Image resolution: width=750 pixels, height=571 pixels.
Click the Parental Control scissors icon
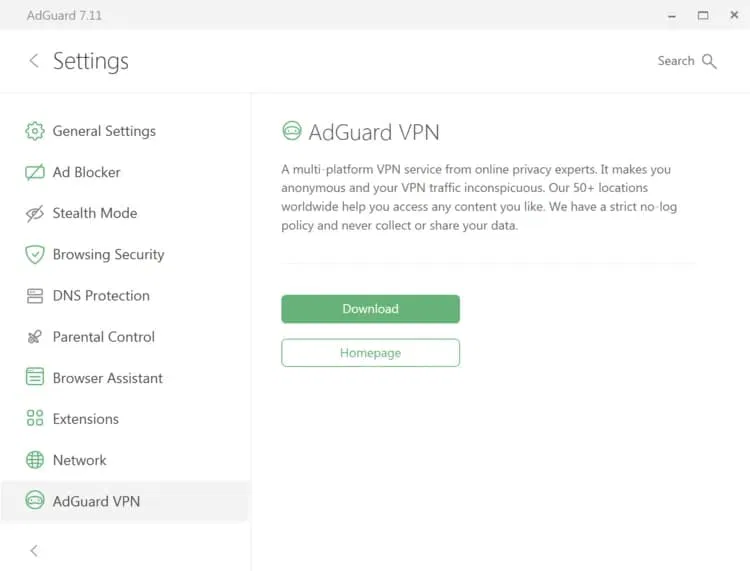35,337
